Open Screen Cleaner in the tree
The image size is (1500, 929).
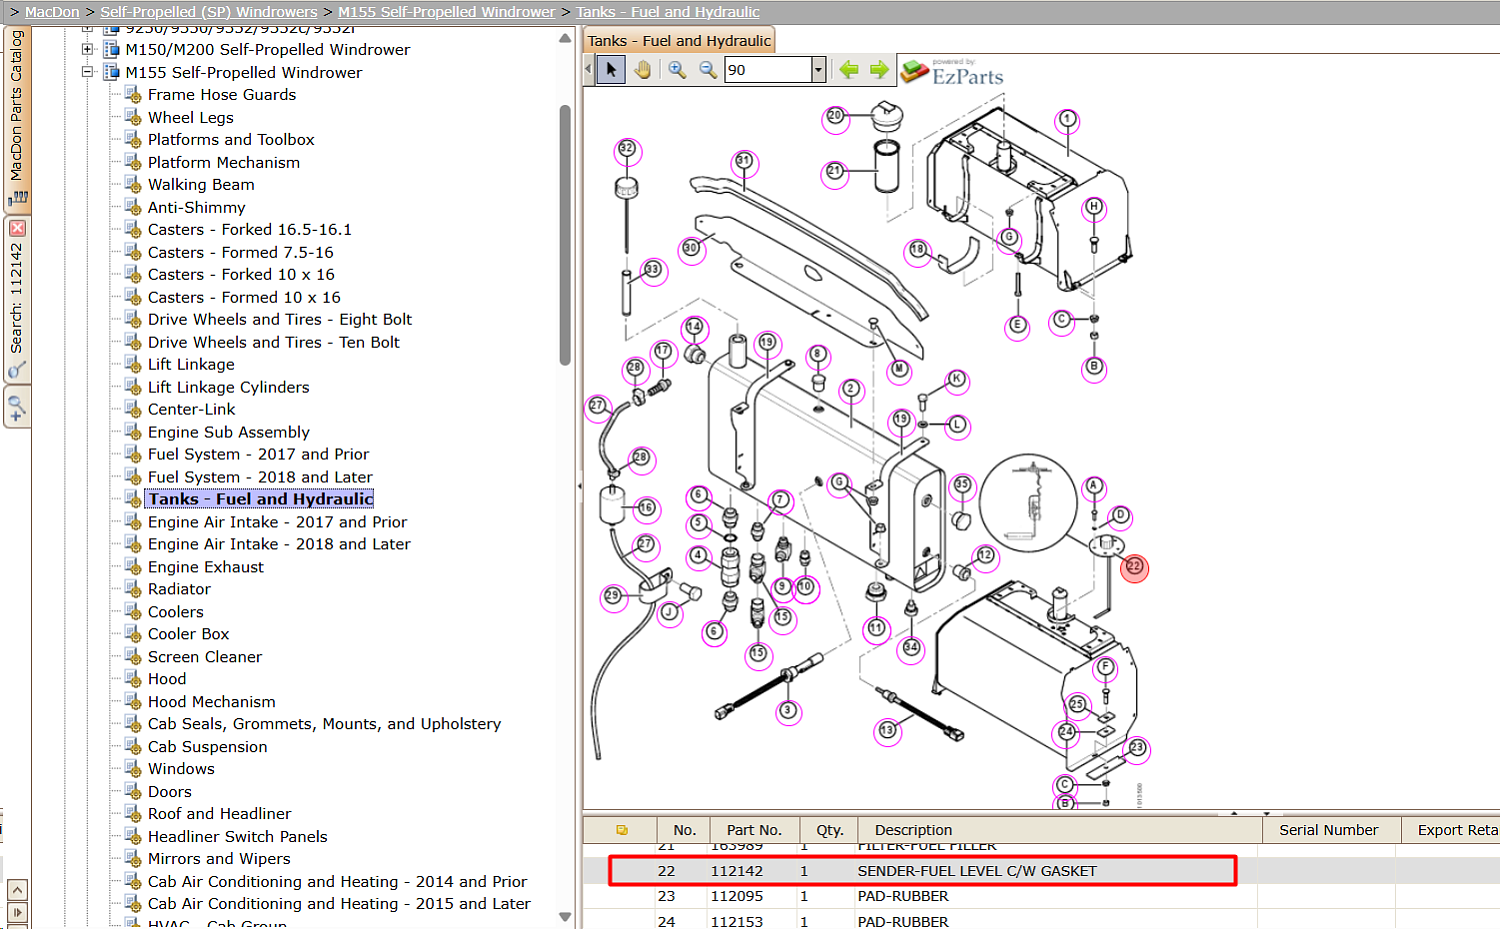(205, 657)
